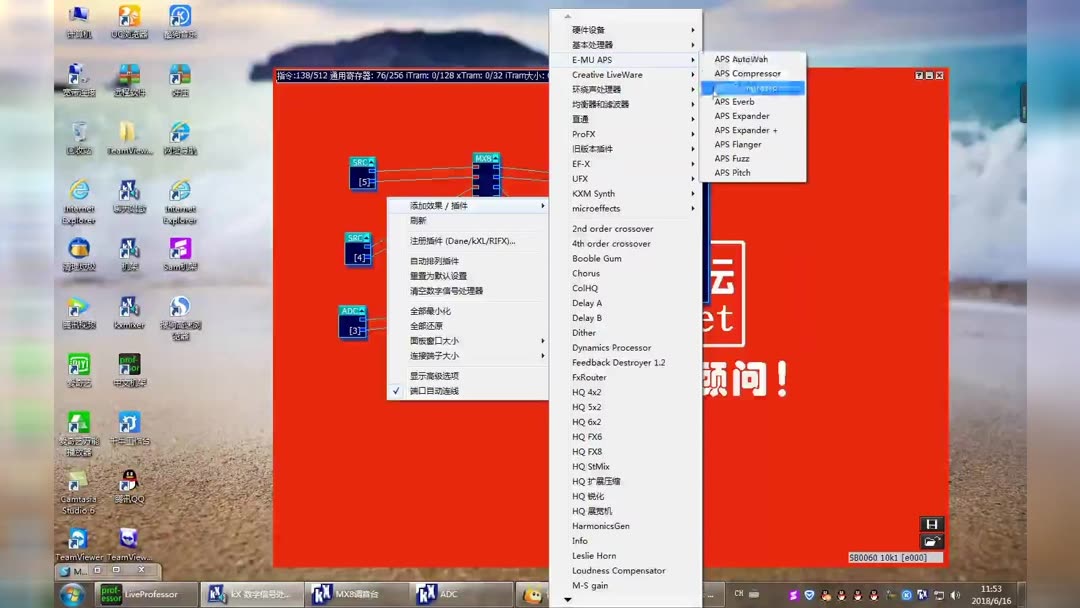The height and width of the screenshot is (608, 1080).
Task: Click the save icon in the window corner
Action: coord(930,522)
